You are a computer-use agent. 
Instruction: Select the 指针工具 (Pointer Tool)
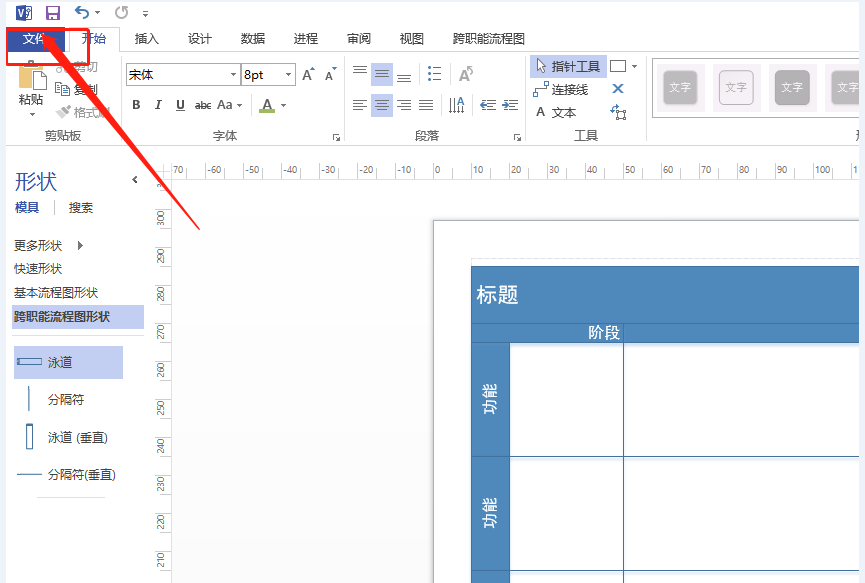pyautogui.click(x=568, y=66)
